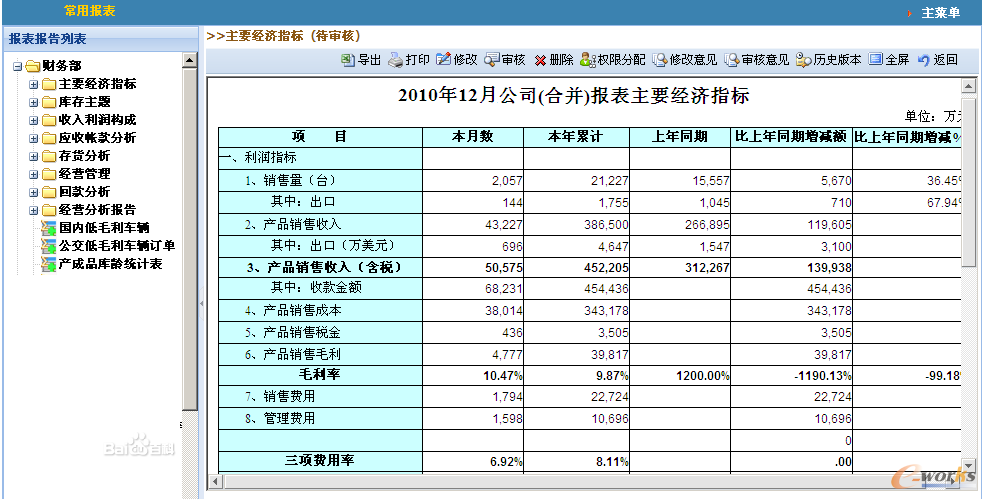Click the report's vertical scrollbar down arrow
Image resolution: width=986 pixels, height=499 pixels.
[x=969, y=467]
